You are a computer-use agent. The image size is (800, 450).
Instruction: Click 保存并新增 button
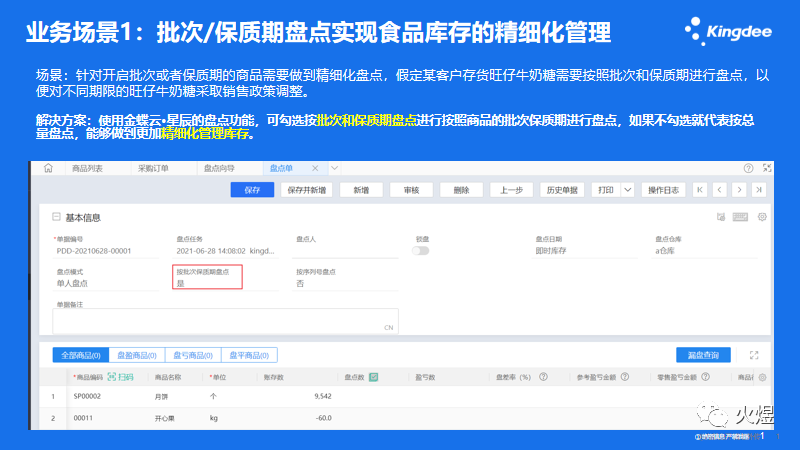point(307,190)
